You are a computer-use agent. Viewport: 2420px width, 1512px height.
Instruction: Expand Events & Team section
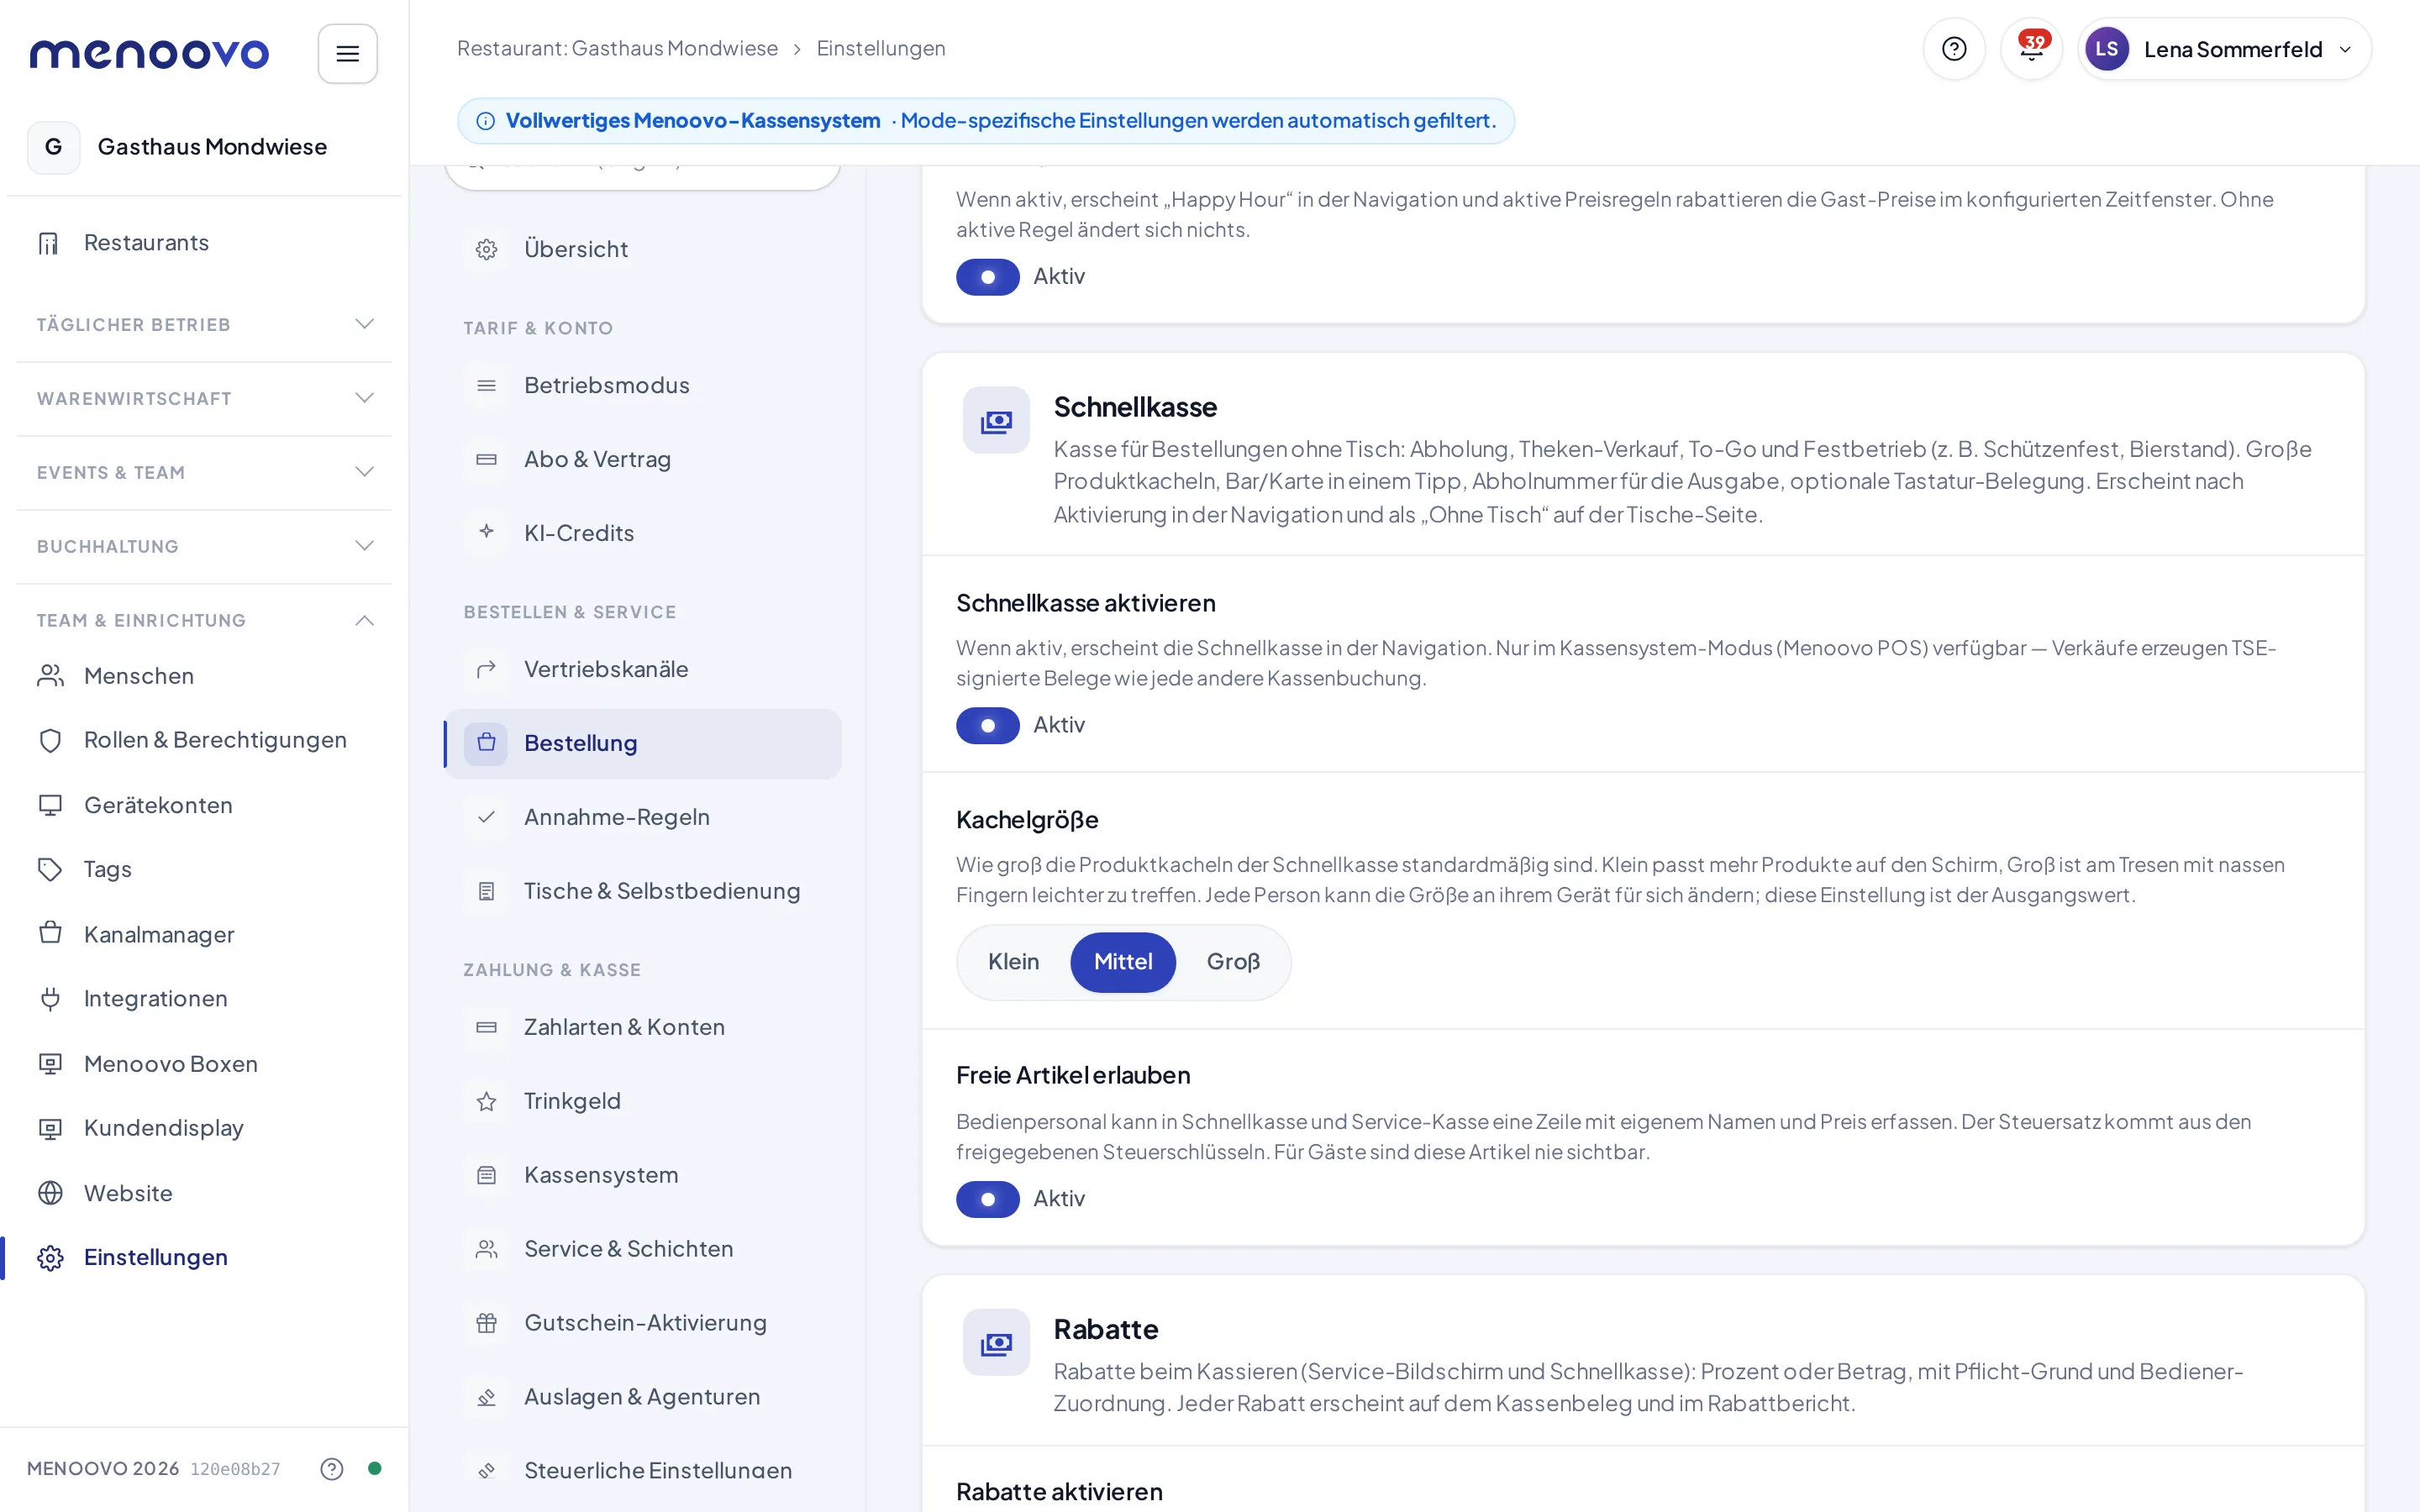[x=204, y=472]
